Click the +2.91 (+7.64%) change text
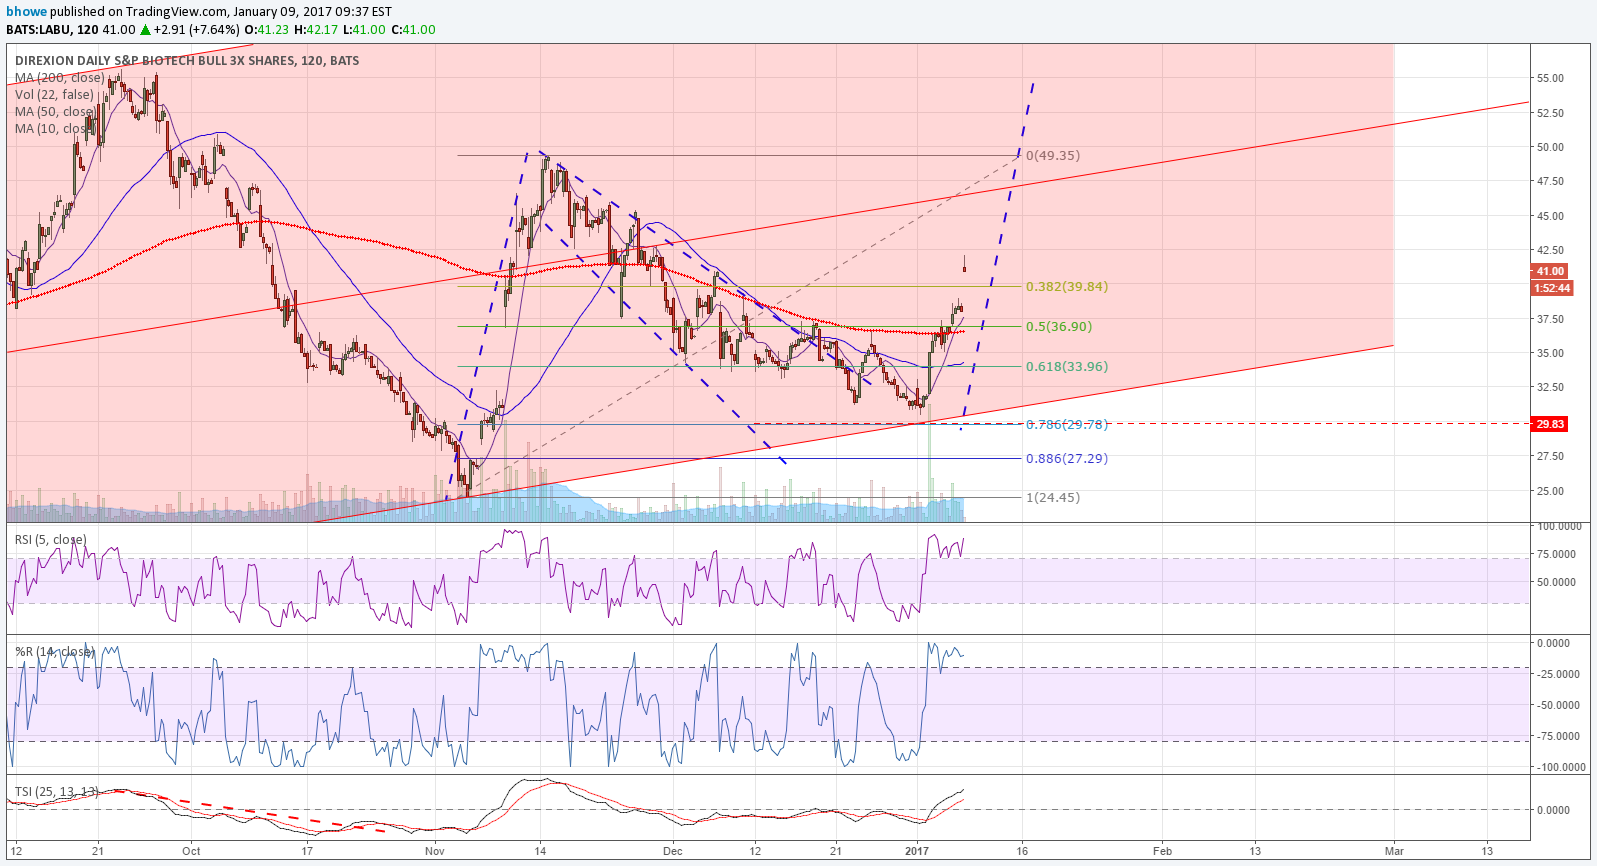 click(x=198, y=30)
